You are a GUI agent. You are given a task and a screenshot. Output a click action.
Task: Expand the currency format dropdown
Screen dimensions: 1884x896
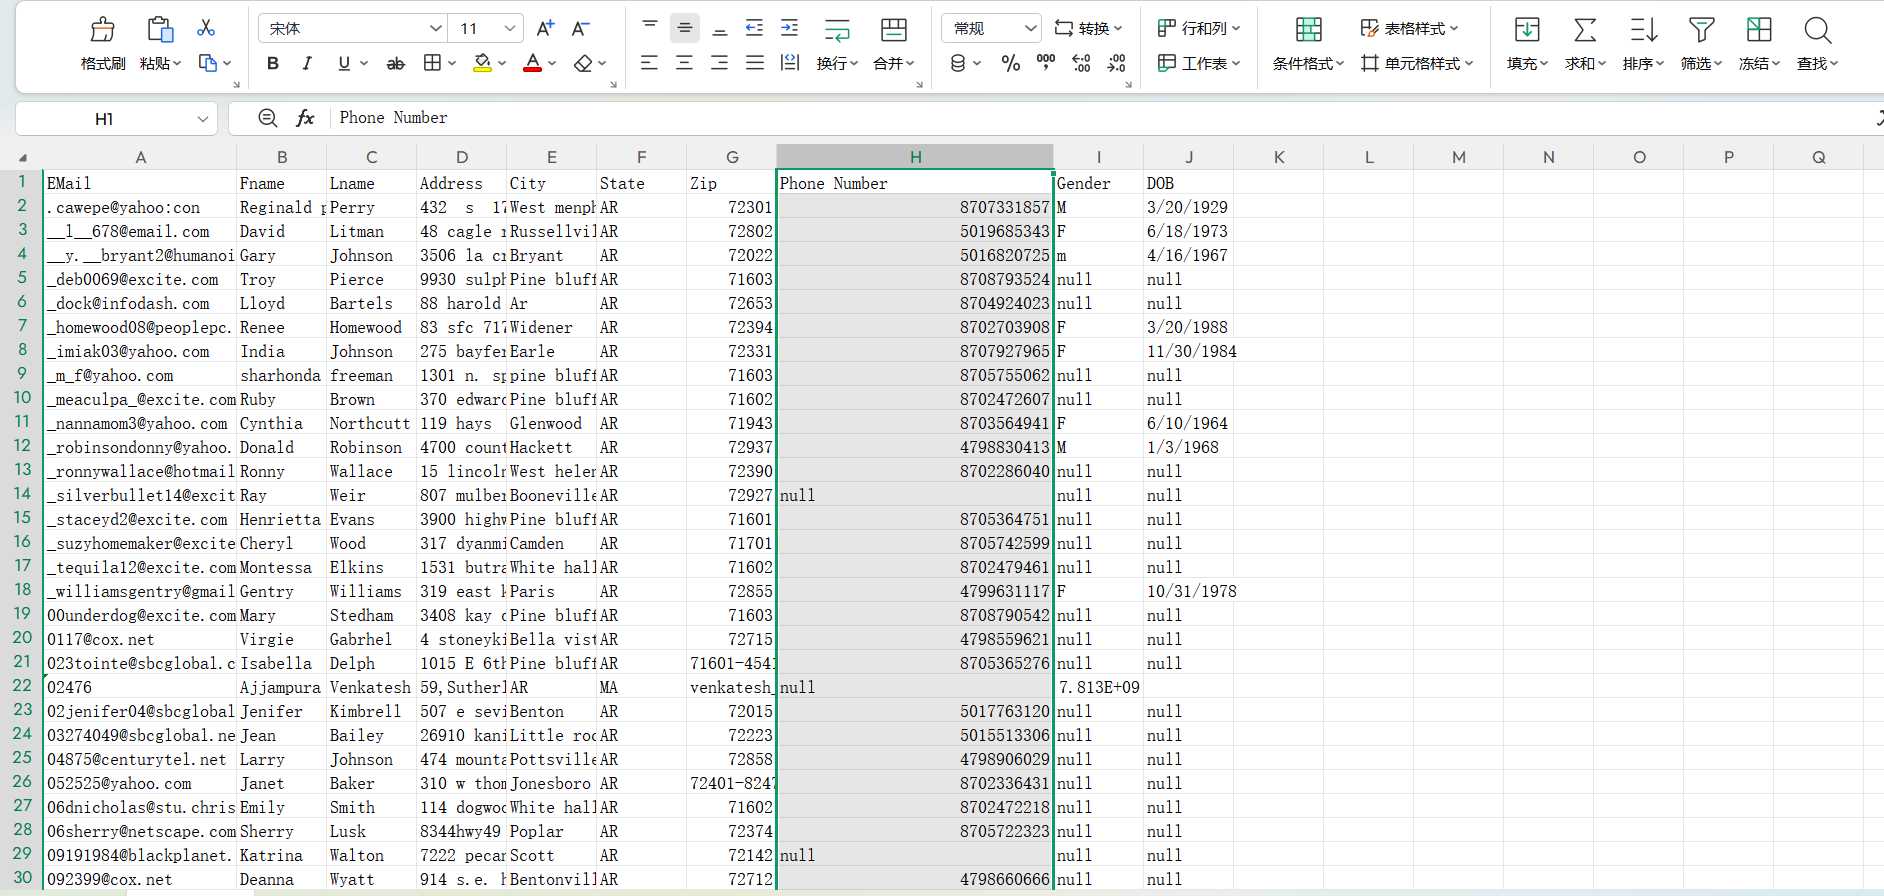coord(977,64)
